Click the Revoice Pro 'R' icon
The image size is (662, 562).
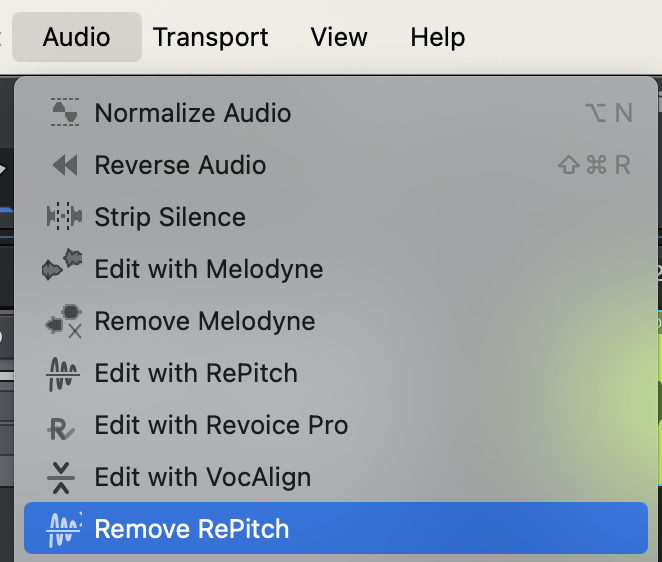(64, 427)
